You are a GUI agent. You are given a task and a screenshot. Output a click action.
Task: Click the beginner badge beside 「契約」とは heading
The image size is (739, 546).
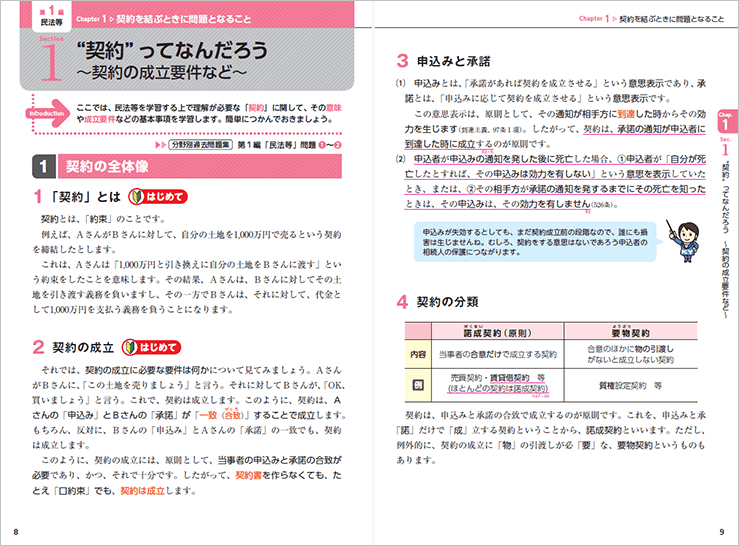tap(158, 197)
